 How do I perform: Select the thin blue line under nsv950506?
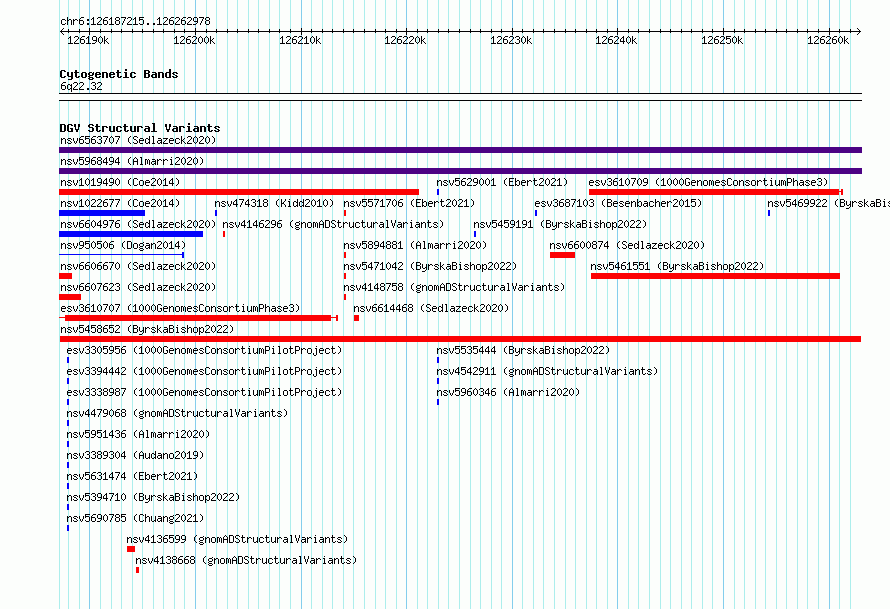coord(121,255)
